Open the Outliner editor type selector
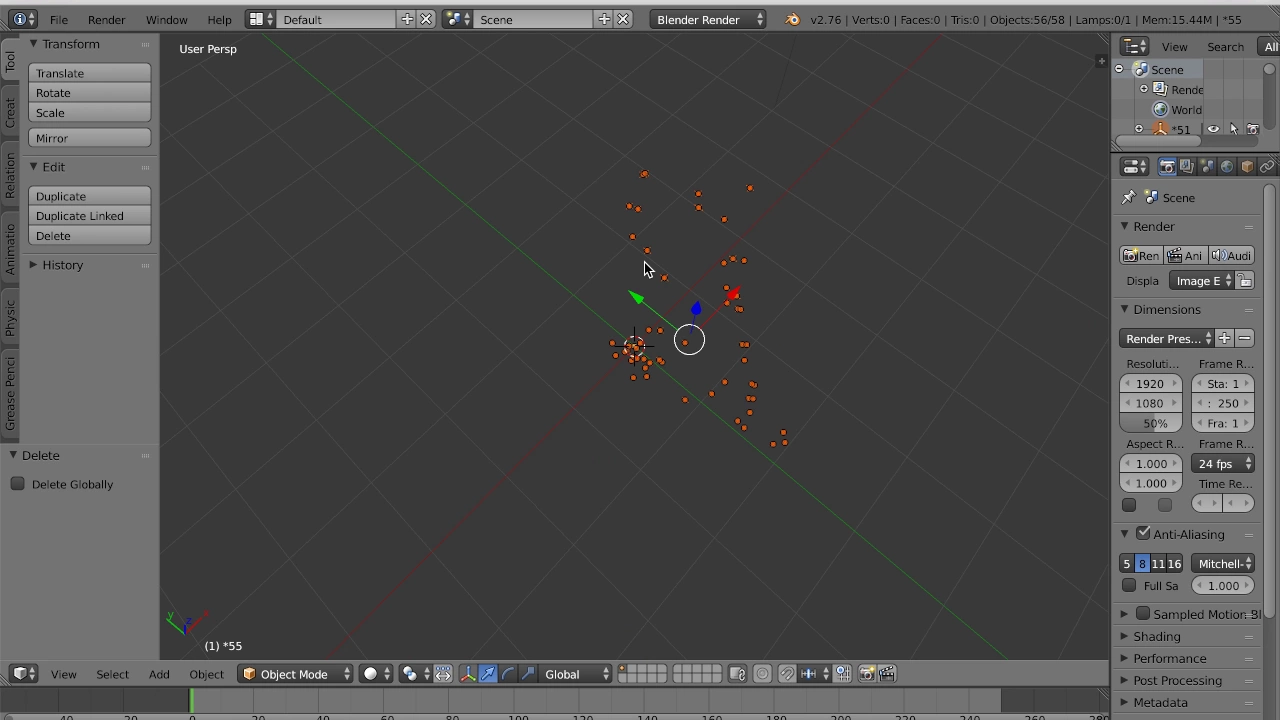Viewport: 1280px width, 720px height. click(x=1135, y=47)
